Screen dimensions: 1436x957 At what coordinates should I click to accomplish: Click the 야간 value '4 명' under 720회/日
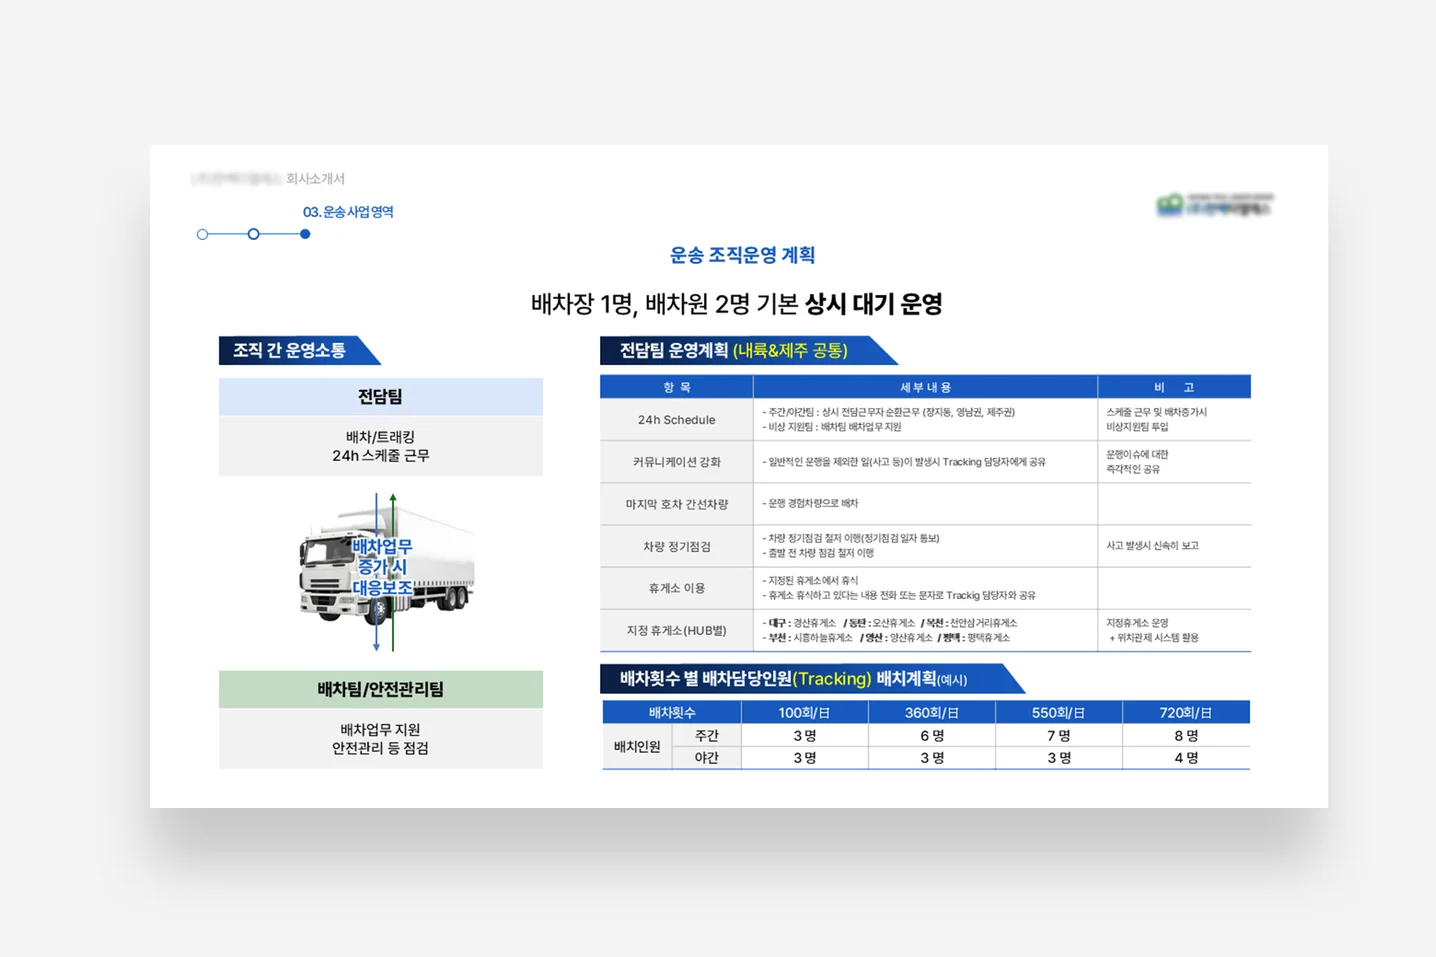(1186, 758)
